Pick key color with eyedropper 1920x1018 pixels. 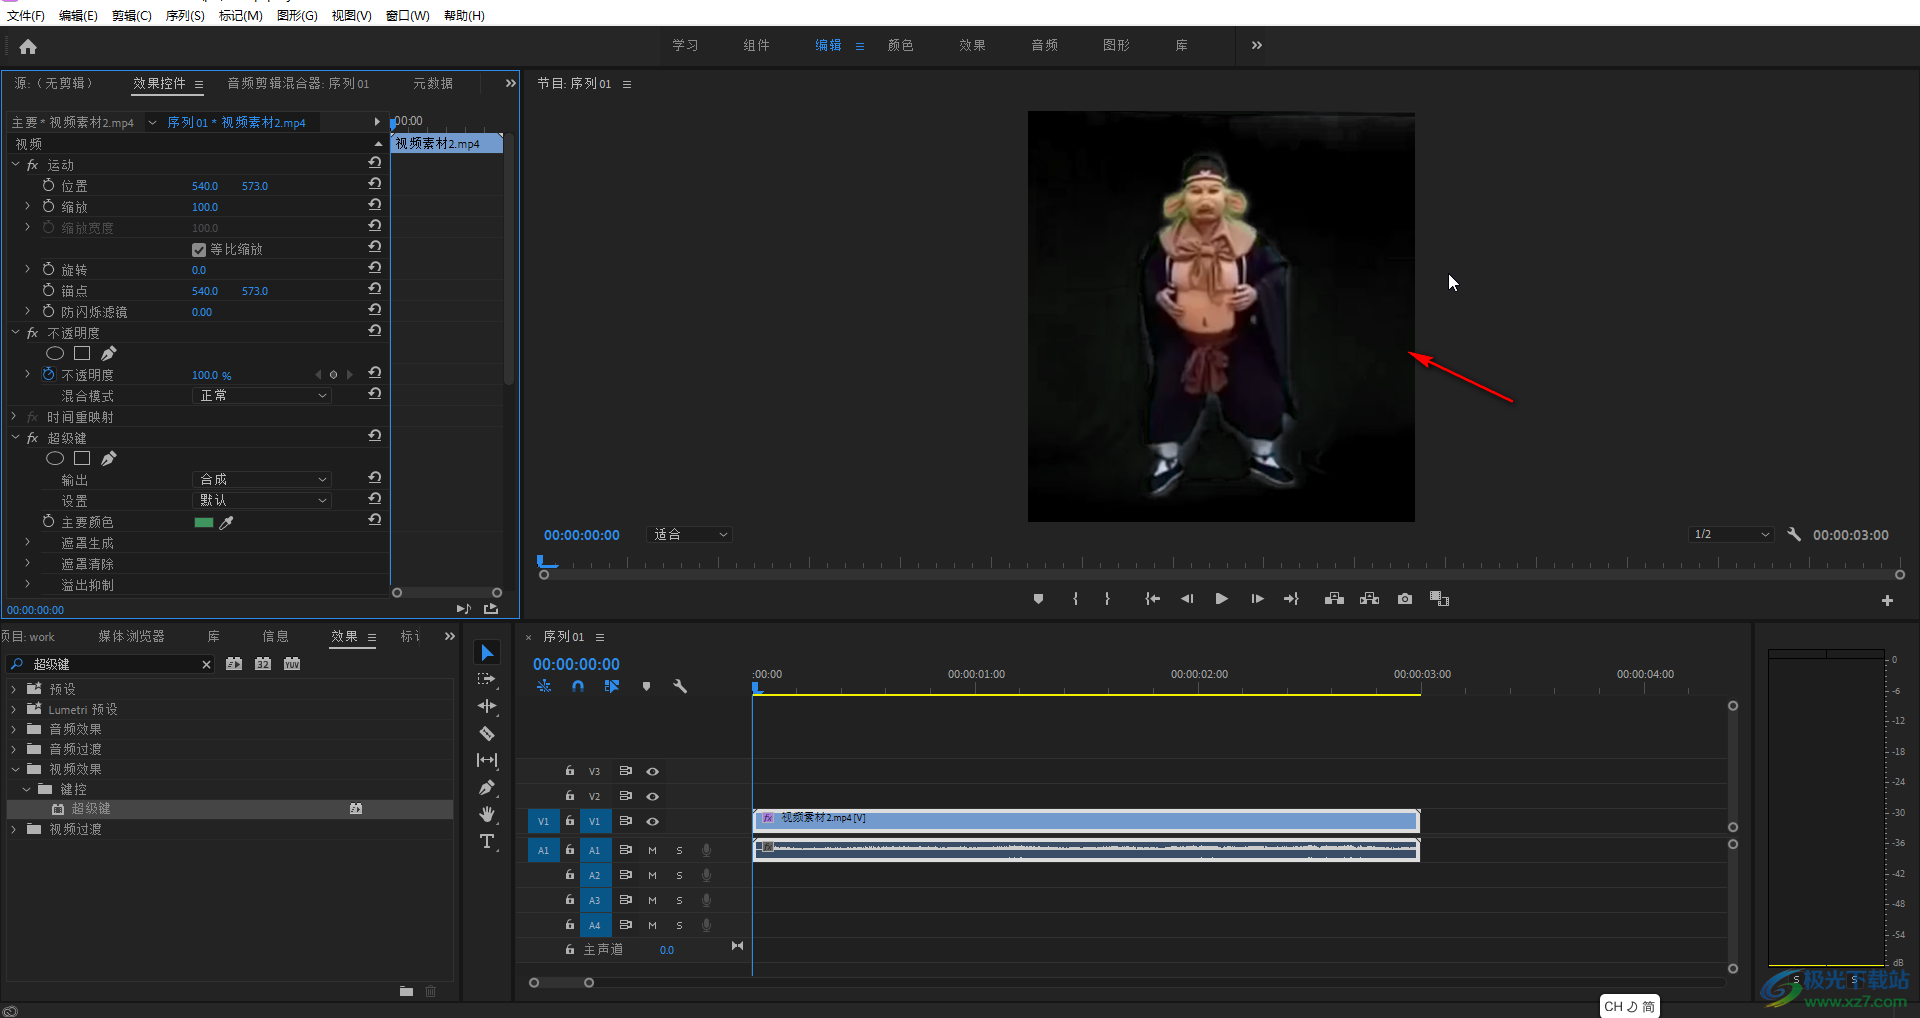click(x=227, y=522)
